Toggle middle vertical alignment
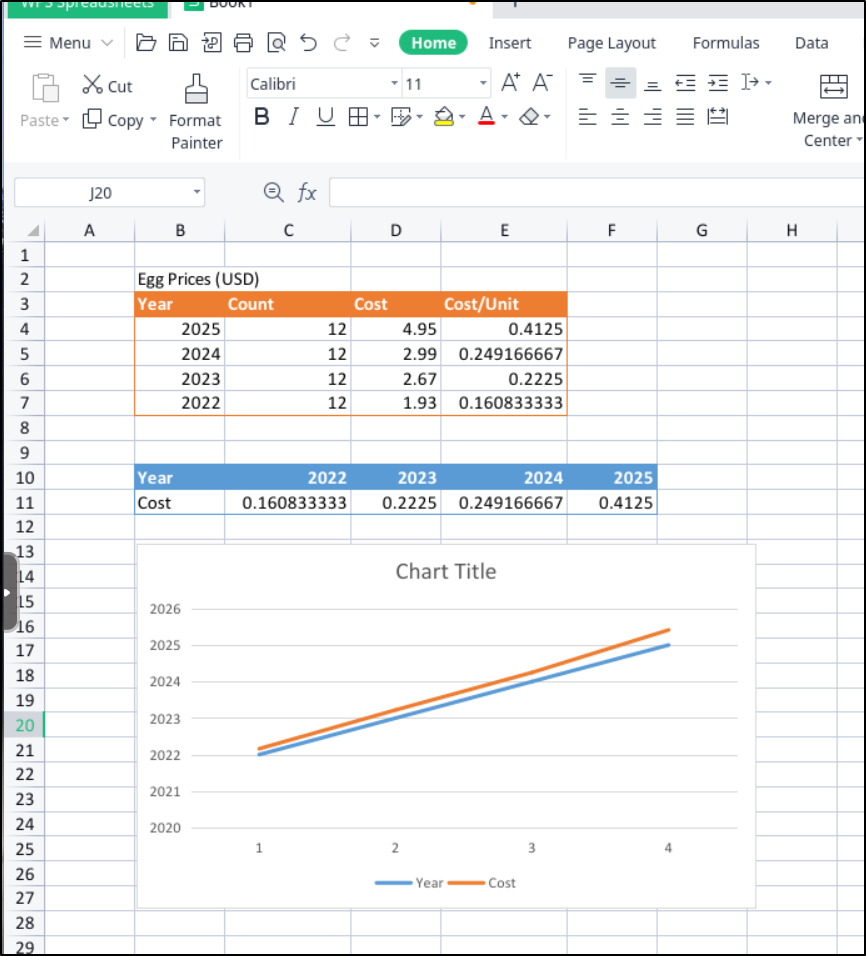Viewport: 866px width, 956px height. coord(620,83)
